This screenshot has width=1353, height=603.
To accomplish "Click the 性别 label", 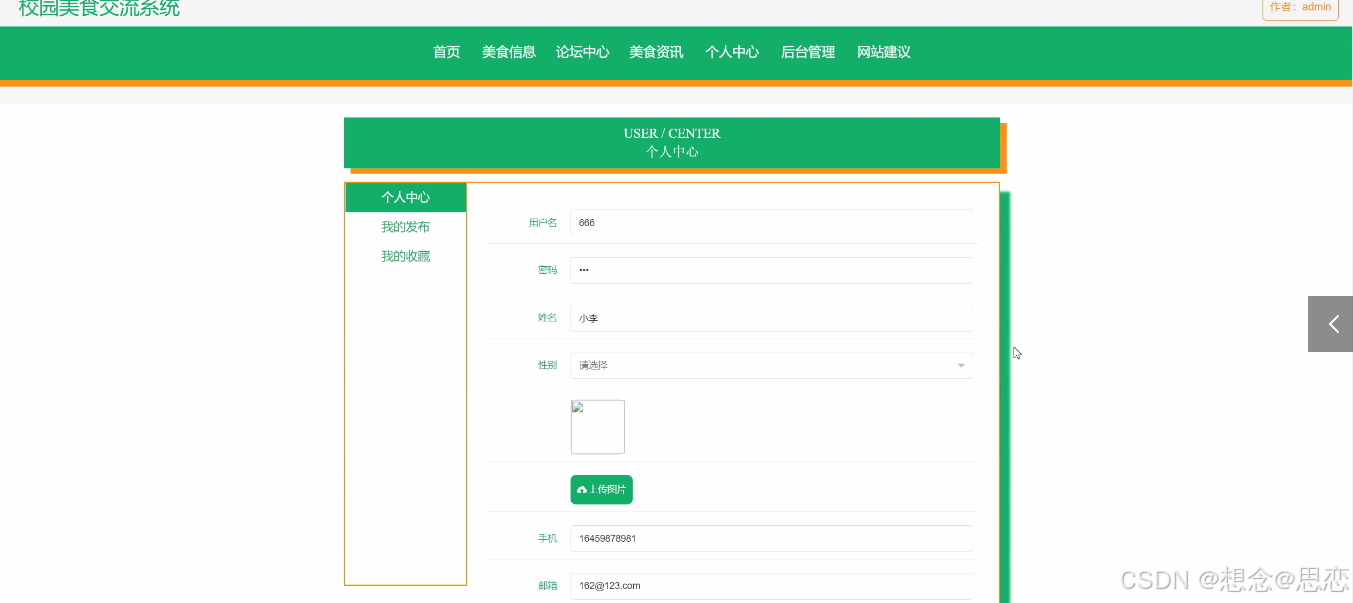I will [x=548, y=366].
